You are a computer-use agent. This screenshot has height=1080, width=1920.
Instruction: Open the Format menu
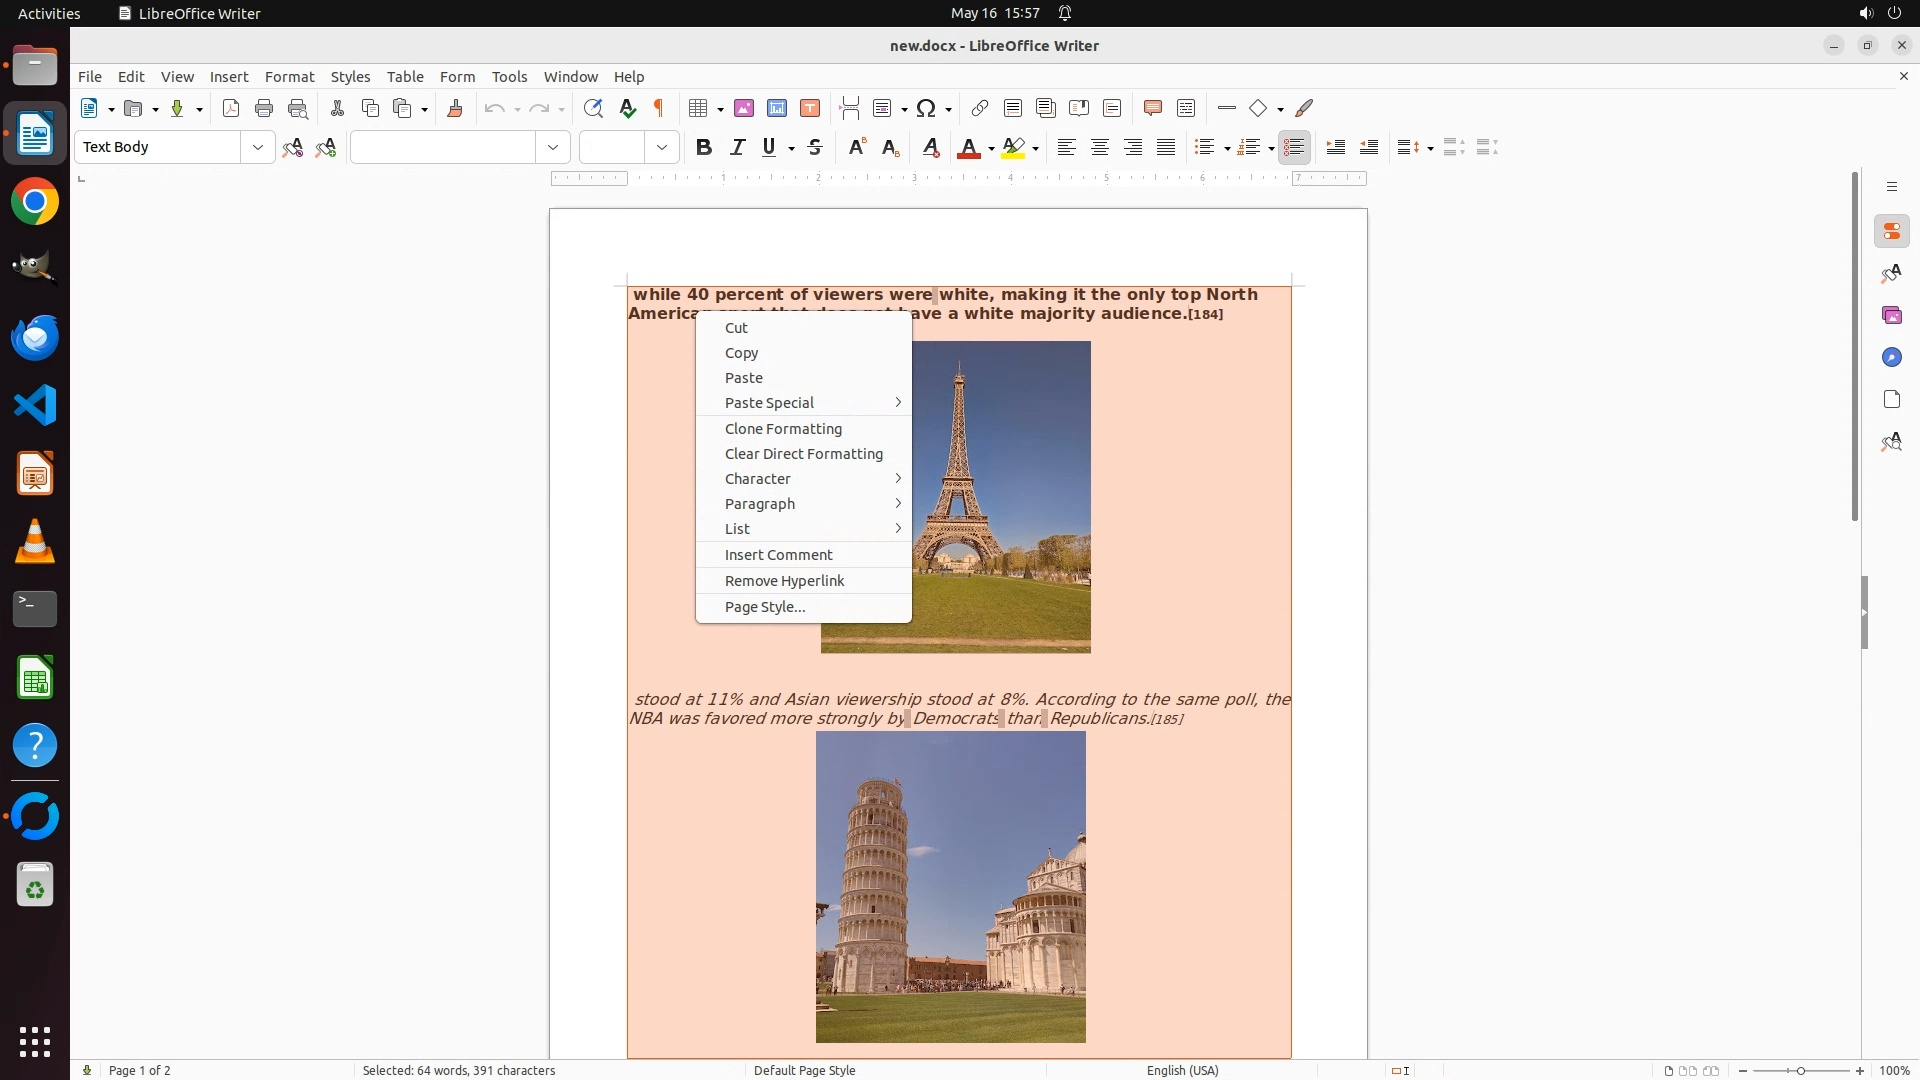tap(289, 76)
